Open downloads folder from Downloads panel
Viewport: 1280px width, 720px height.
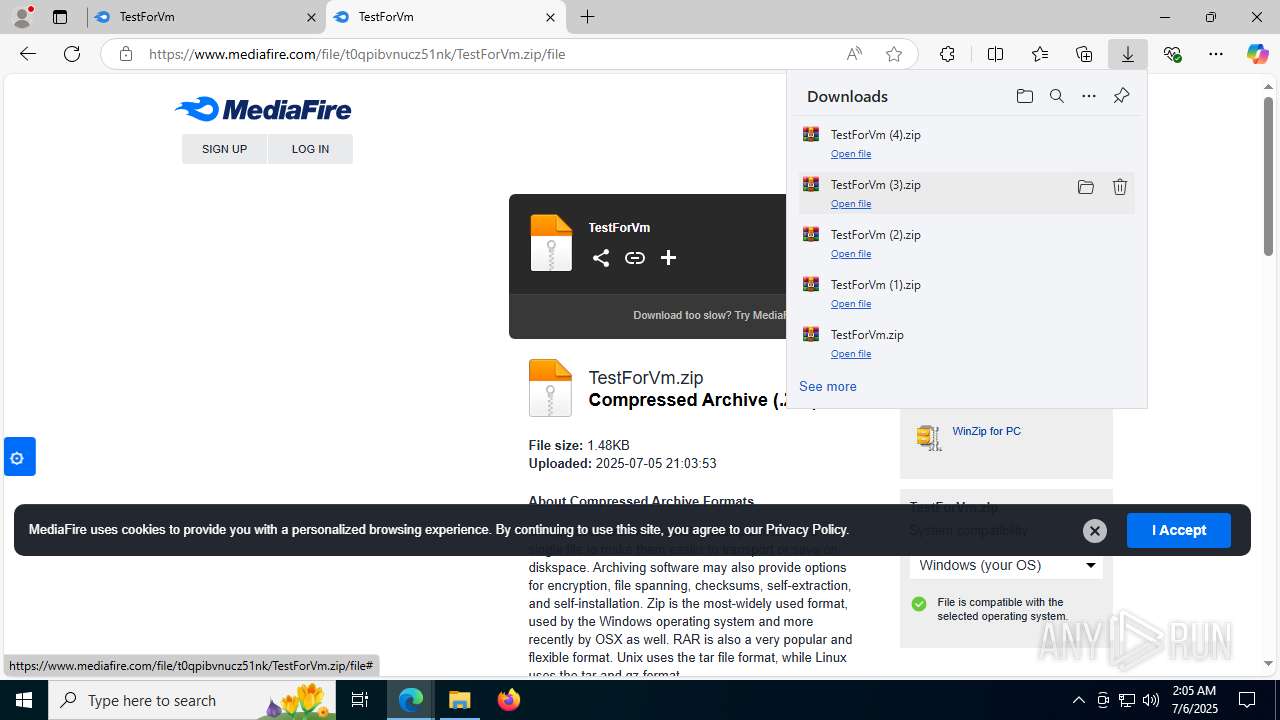(x=1024, y=96)
